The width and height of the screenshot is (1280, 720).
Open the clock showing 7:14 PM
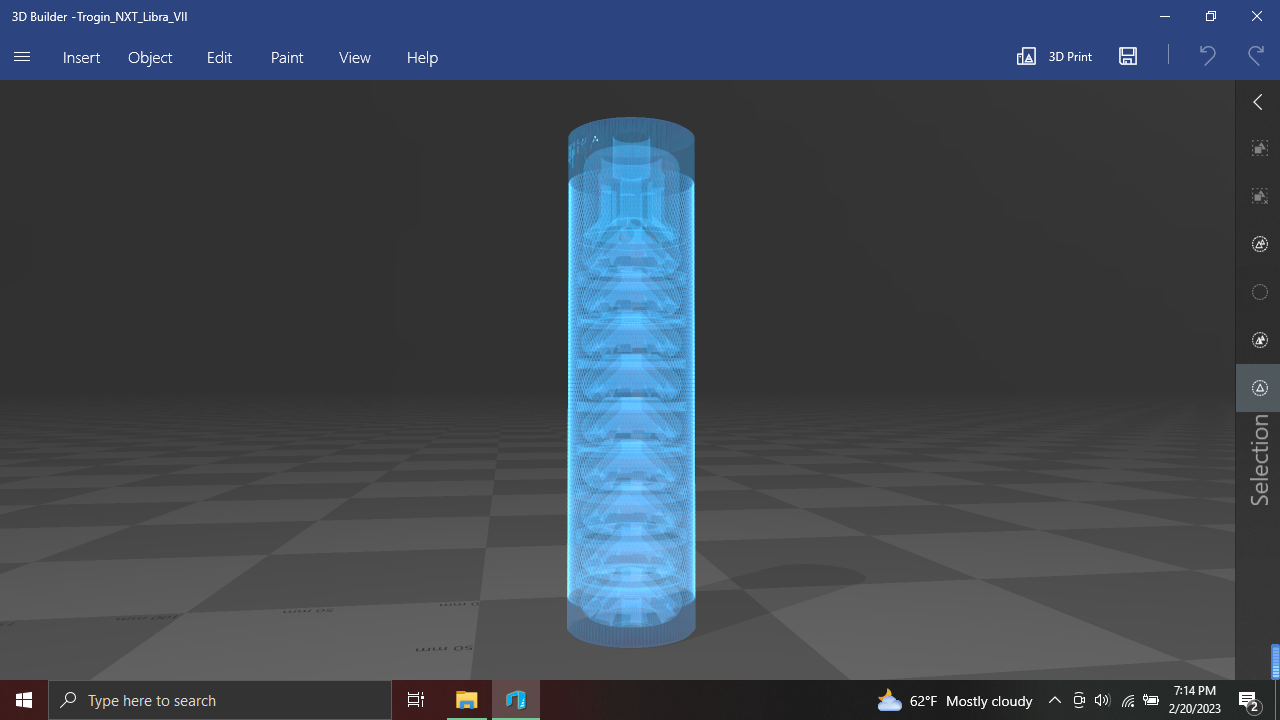(x=1195, y=700)
